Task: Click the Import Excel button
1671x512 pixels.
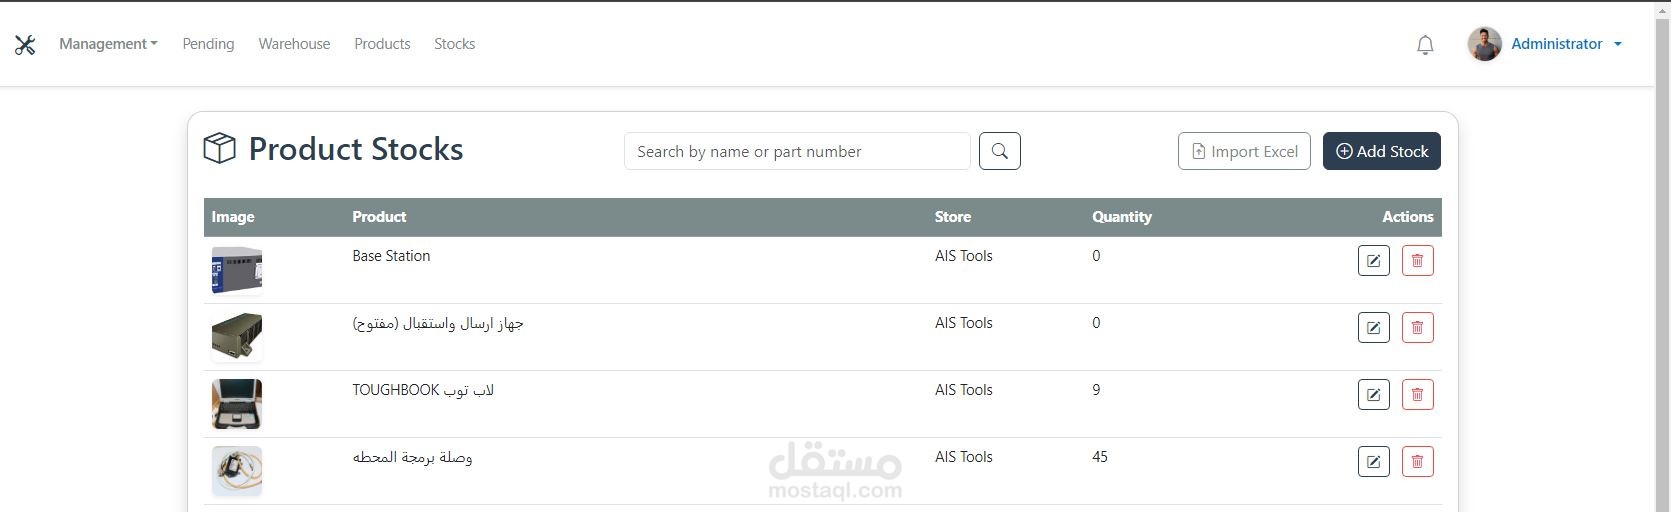Action: [1244, 151]
